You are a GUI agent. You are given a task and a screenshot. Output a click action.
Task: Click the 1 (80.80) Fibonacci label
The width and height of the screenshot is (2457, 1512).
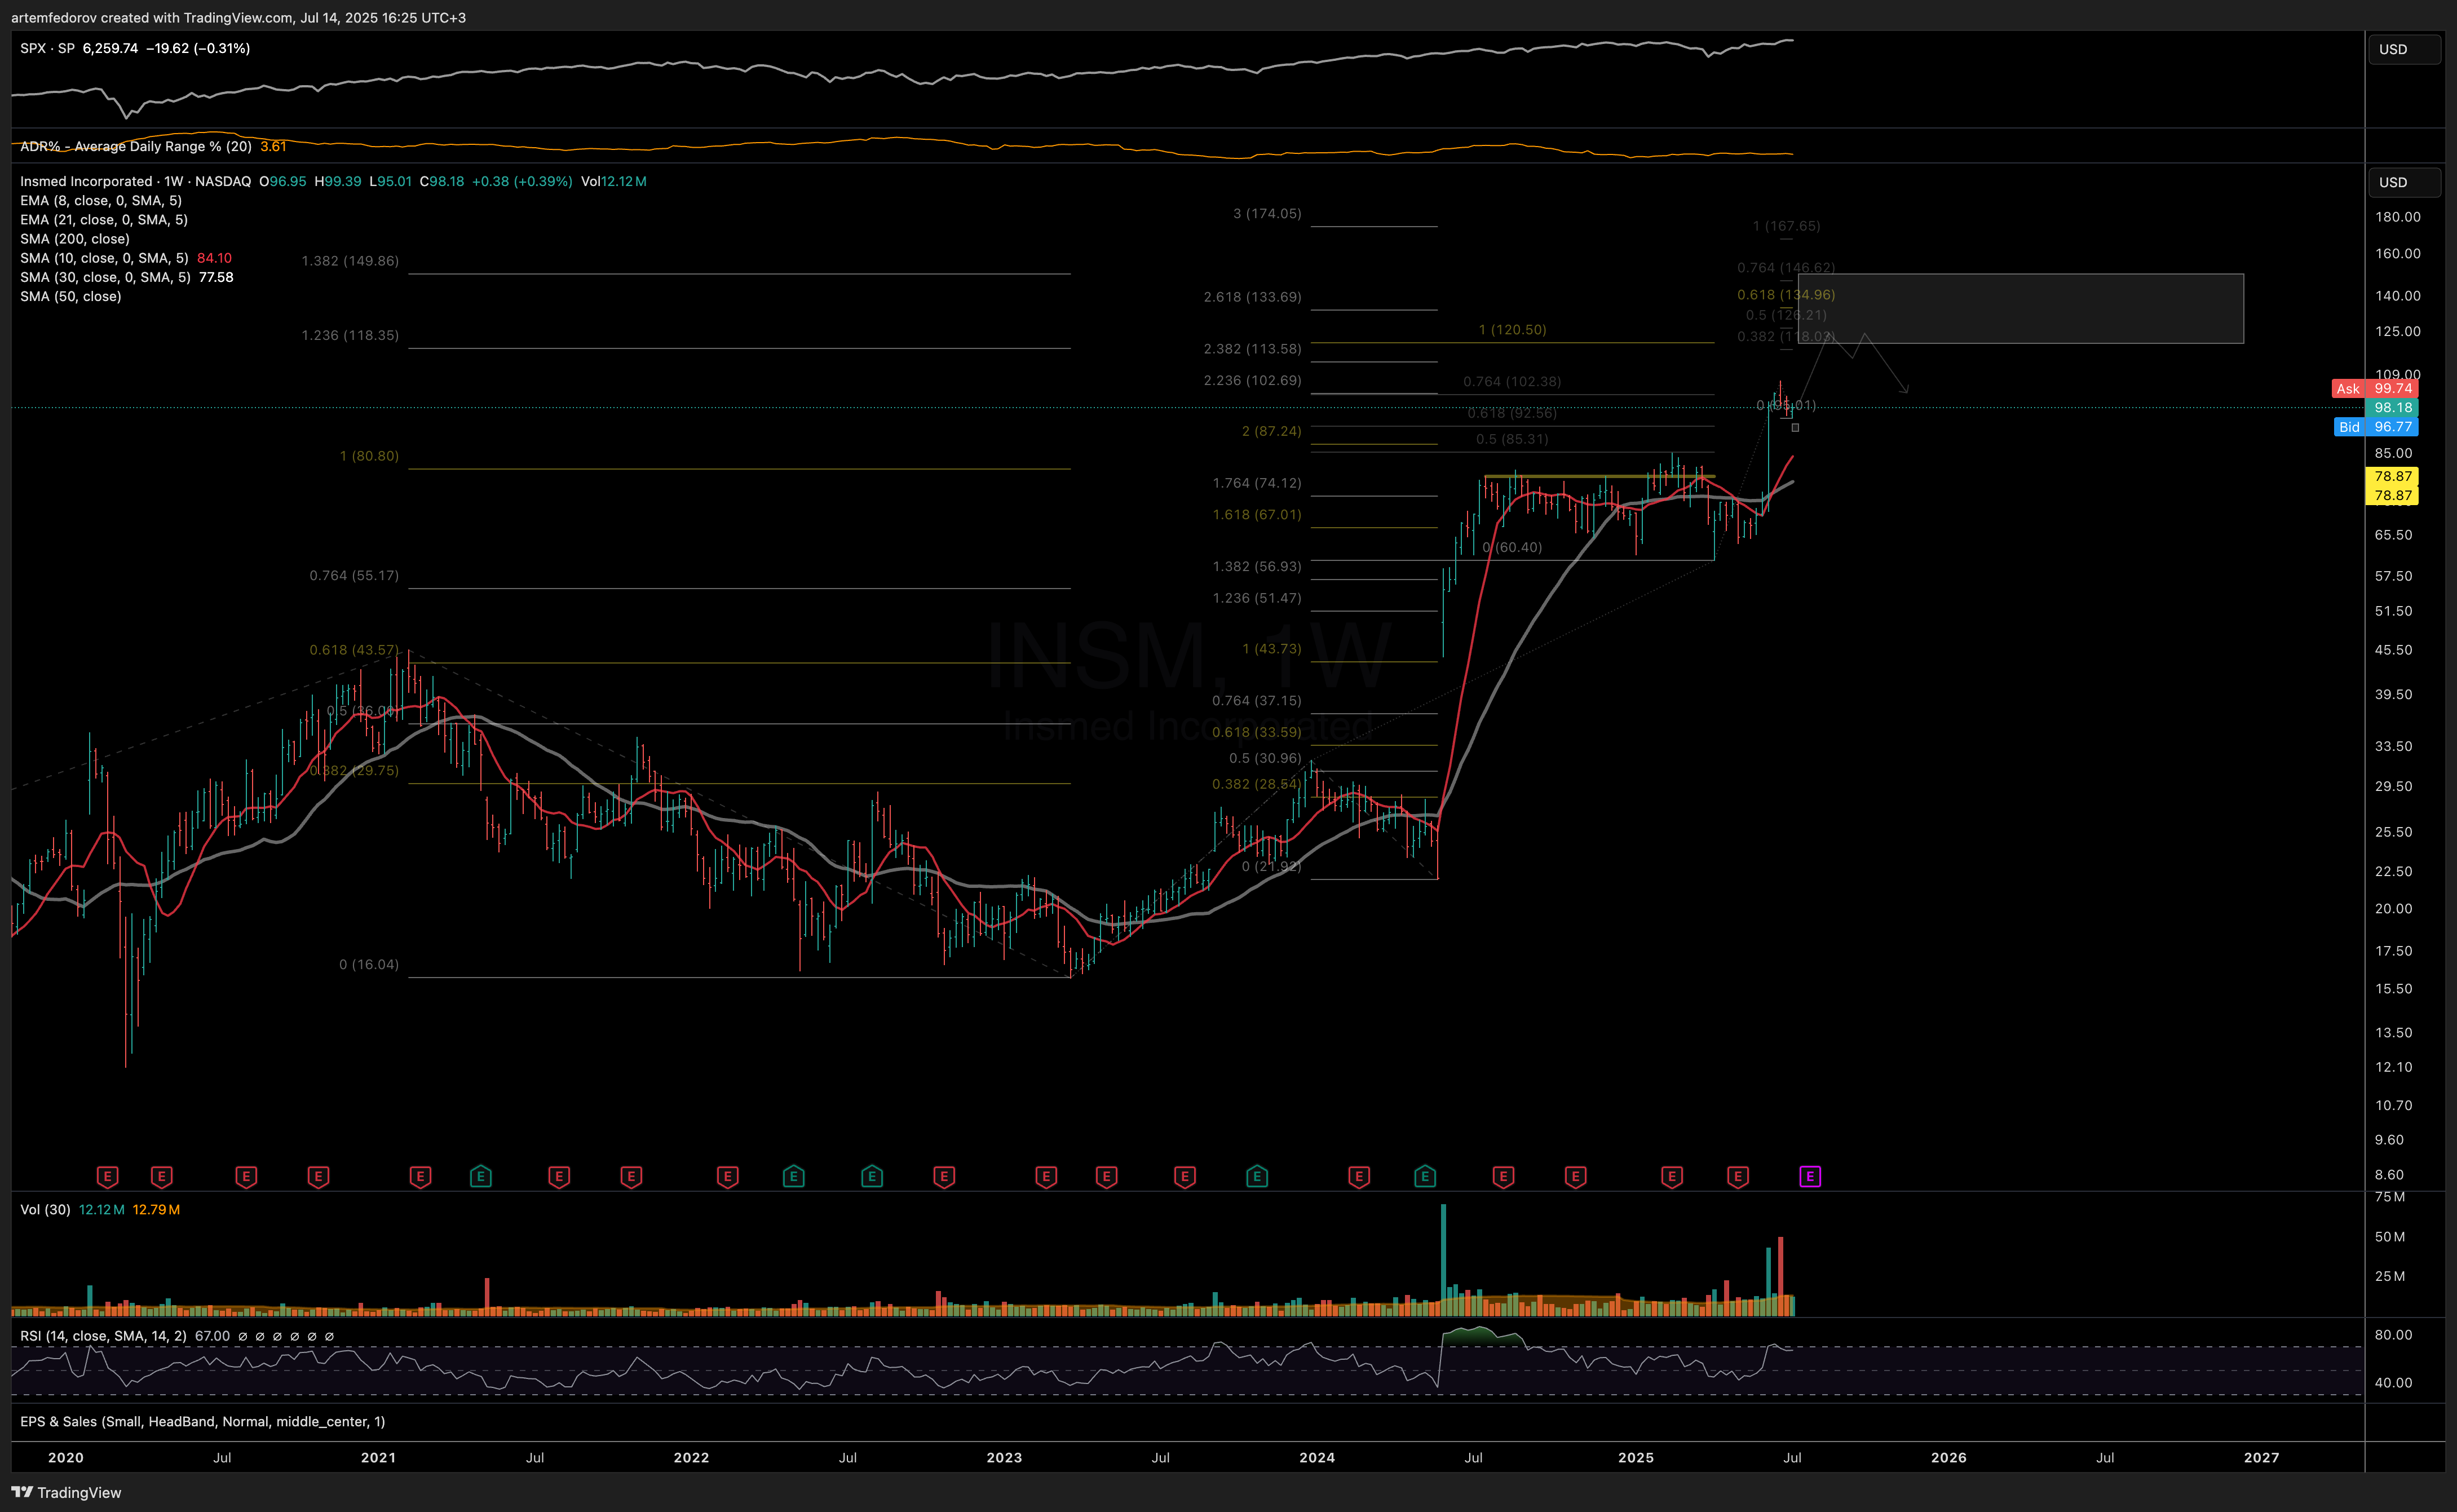click(x=369, y=455)
